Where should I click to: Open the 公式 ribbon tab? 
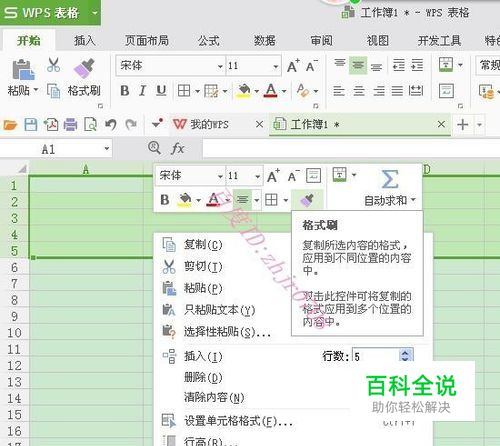coord(208,41)
